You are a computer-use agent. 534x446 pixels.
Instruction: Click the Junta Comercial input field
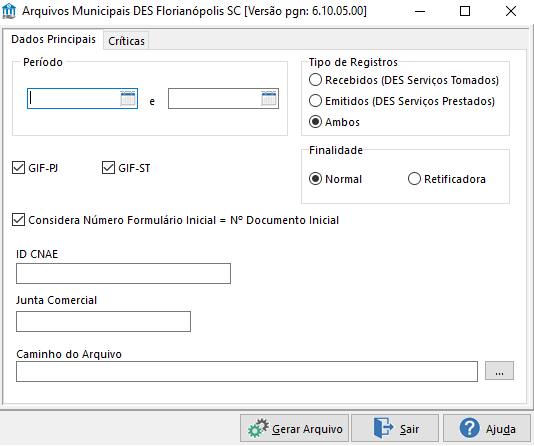pos(103,321)
